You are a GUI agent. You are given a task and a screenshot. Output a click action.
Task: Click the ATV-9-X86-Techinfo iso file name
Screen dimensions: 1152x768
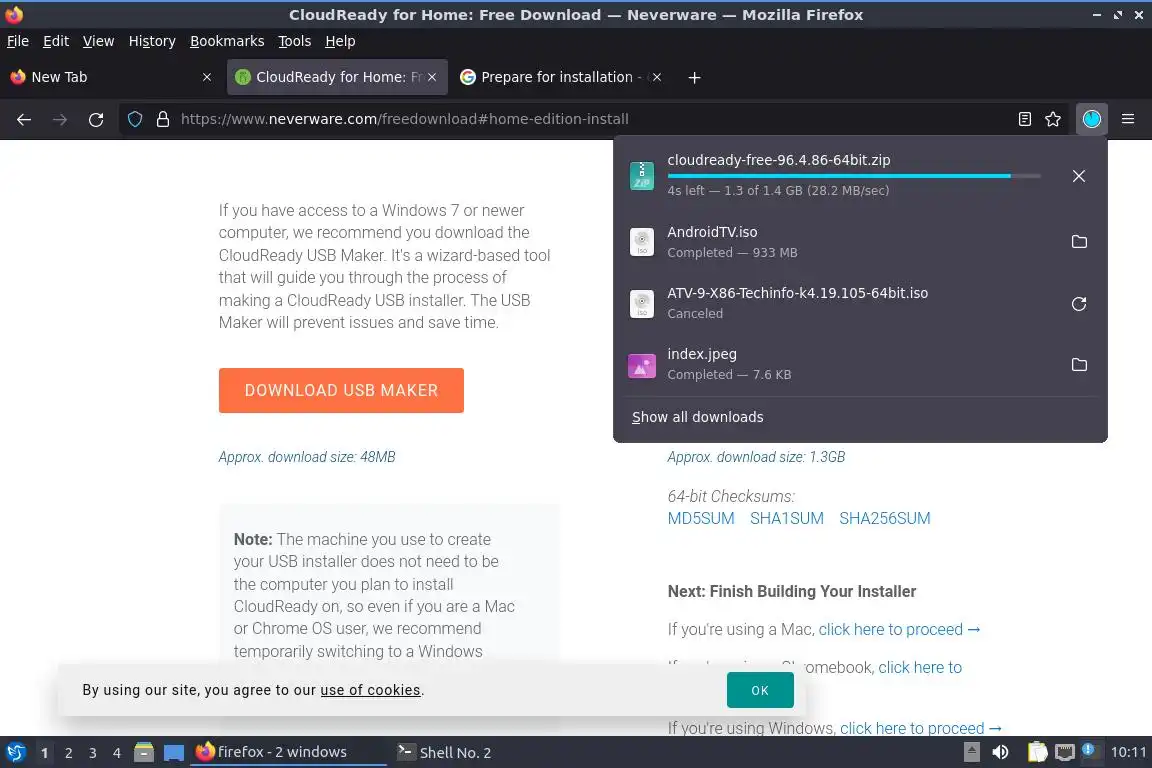pyautogui.click(x=797, y=293)
